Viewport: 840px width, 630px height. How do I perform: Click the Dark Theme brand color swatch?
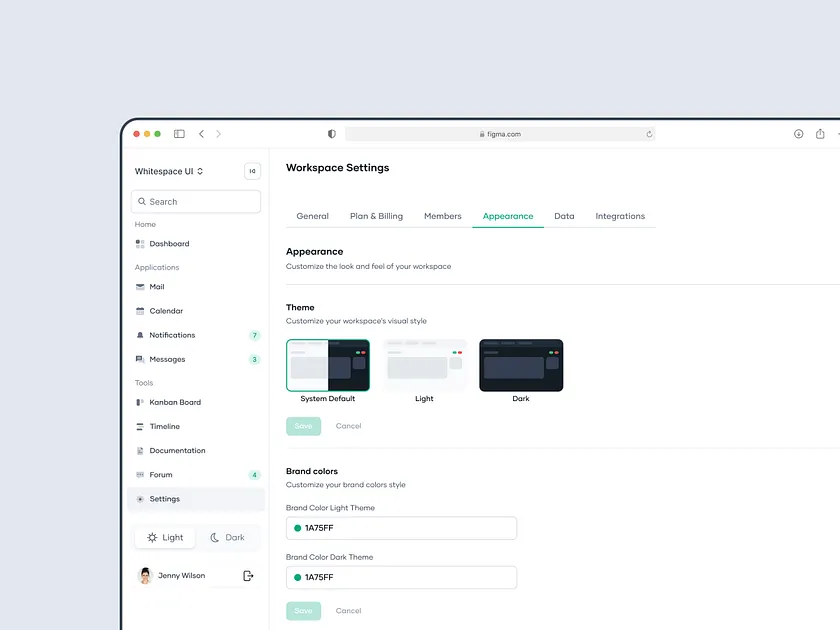pos(297,578)
